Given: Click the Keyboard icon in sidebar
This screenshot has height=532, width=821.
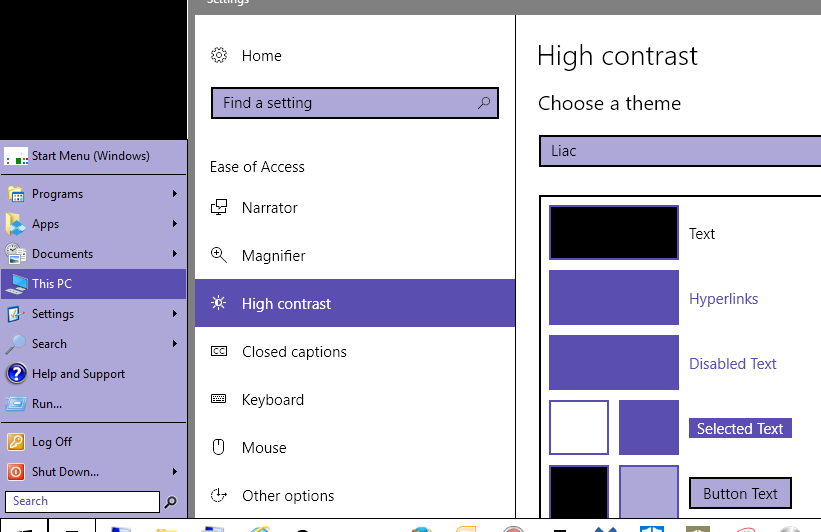Looking at the screenshot, I should (x=219, y=399).
